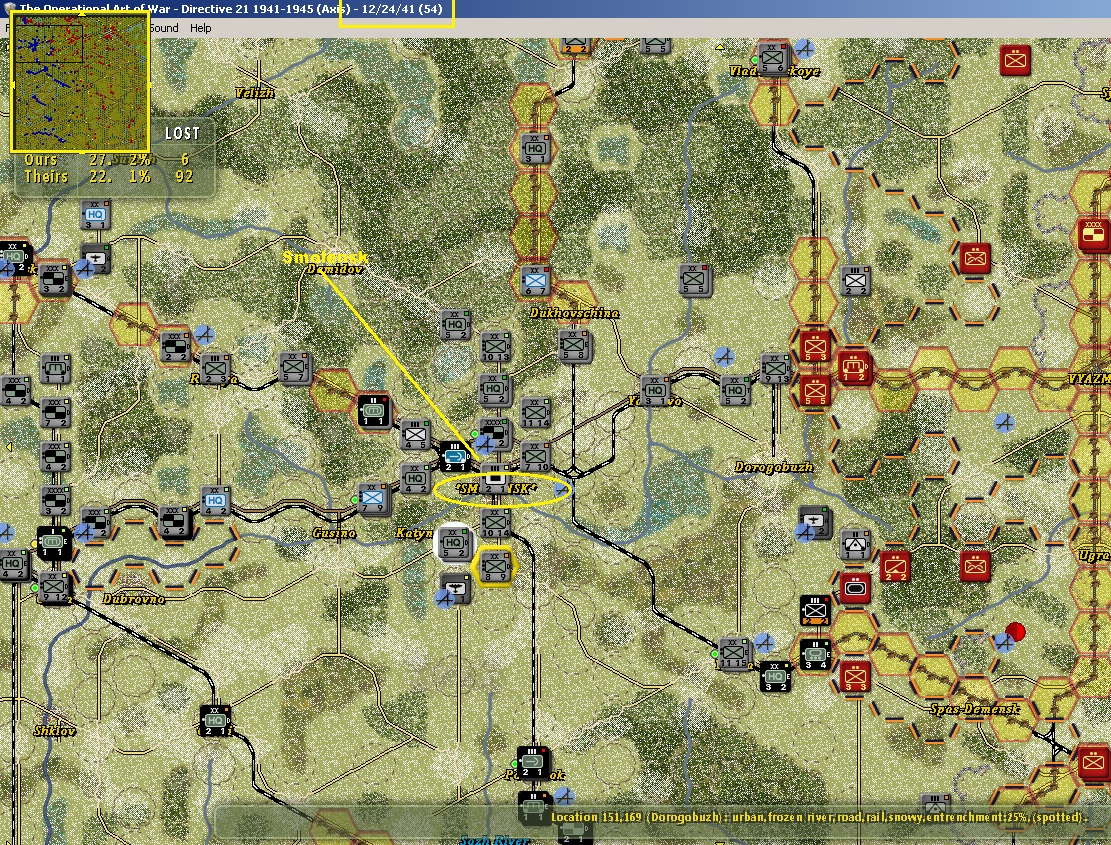Image resolution: width=1111 pixels, height=845 pixels.
Task: Select the red Soviet 2-2 unit with diagonal symbol
Action: (x=894, y=567)
